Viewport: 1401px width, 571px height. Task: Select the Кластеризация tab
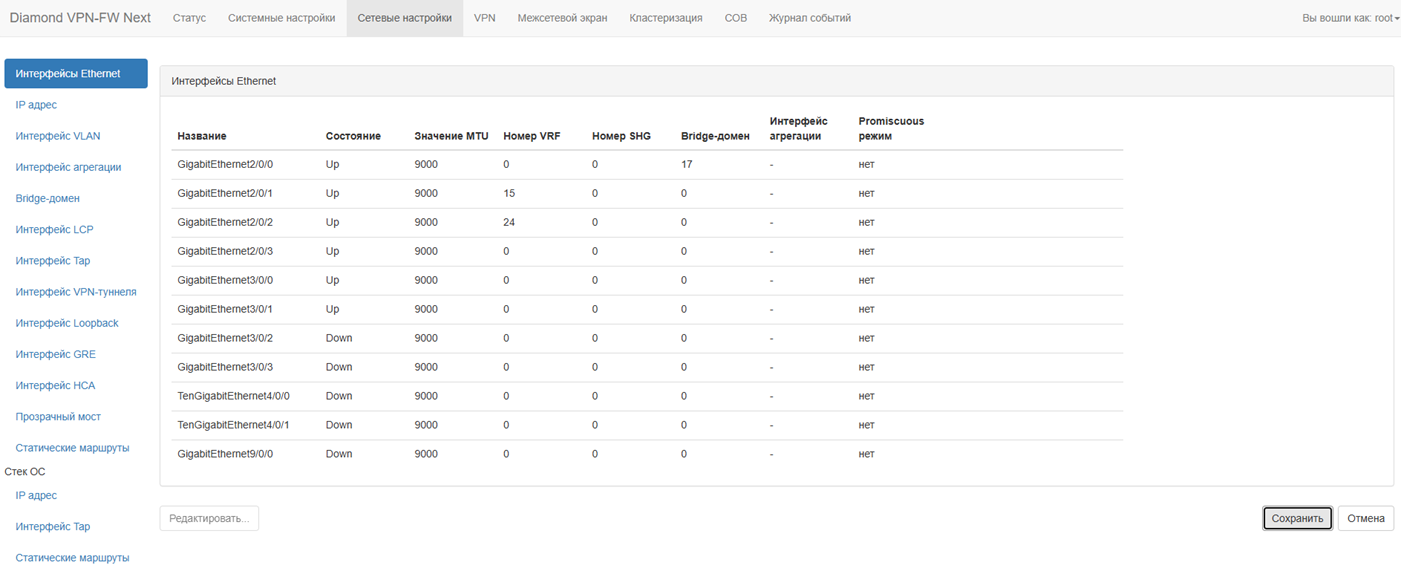[665, 18]
